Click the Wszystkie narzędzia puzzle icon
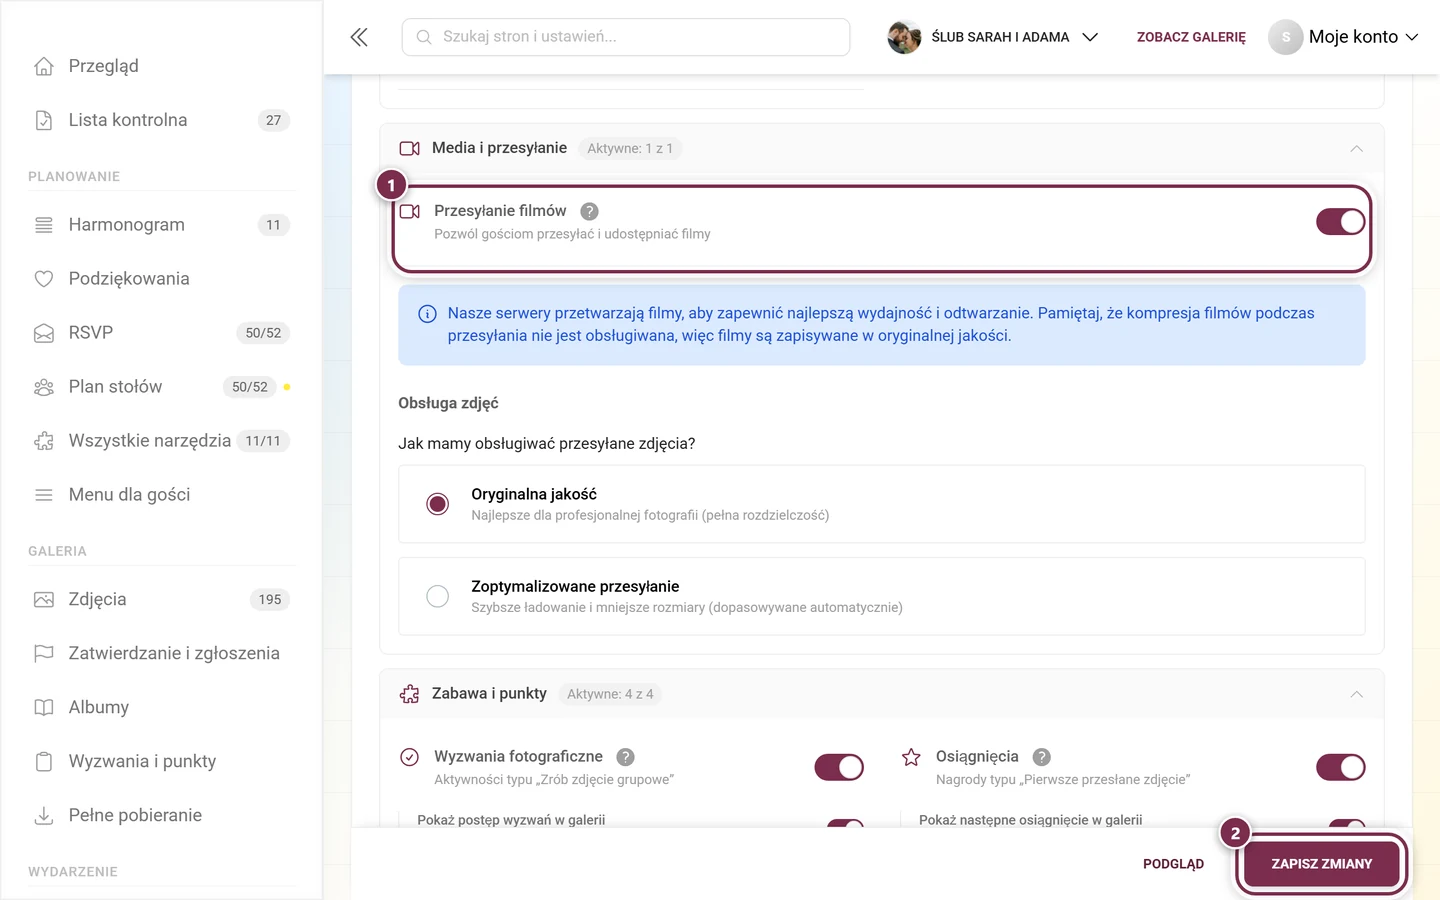 (x=44, y=441)
